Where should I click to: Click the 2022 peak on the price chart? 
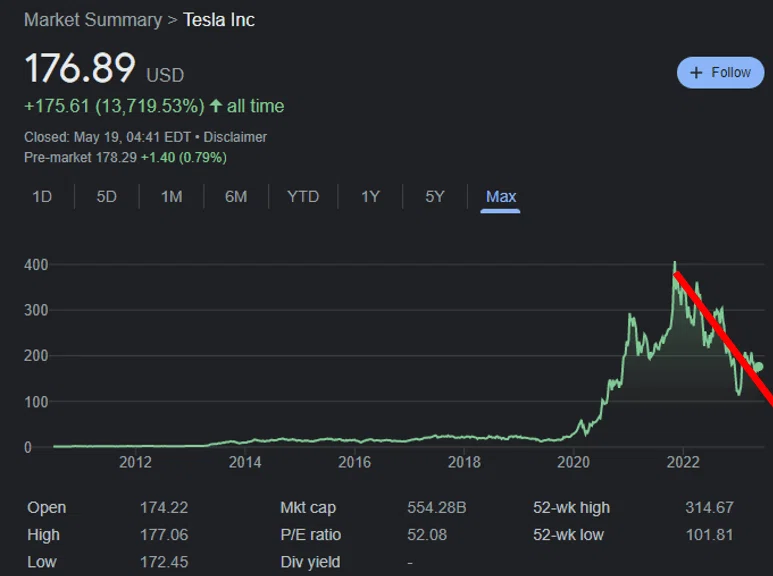(x=675, y=263)
